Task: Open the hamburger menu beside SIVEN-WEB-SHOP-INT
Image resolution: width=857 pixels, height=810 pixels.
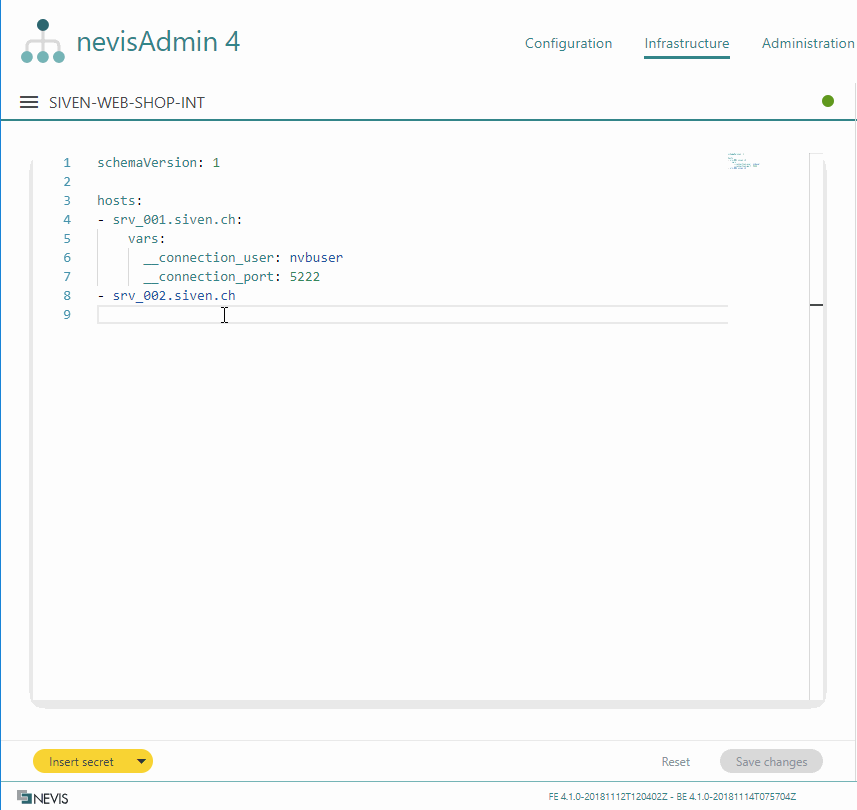Action: coord(29,102)
